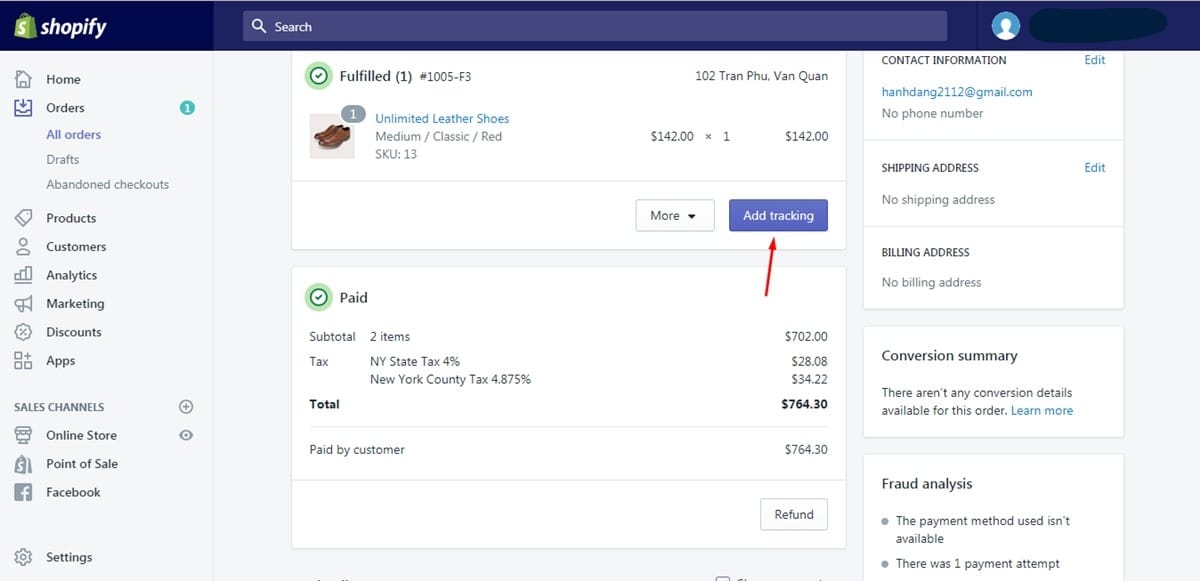Select the Discounts tag icon
Viewport: 1200px width, 581px height.
click(x=25, y=332)
